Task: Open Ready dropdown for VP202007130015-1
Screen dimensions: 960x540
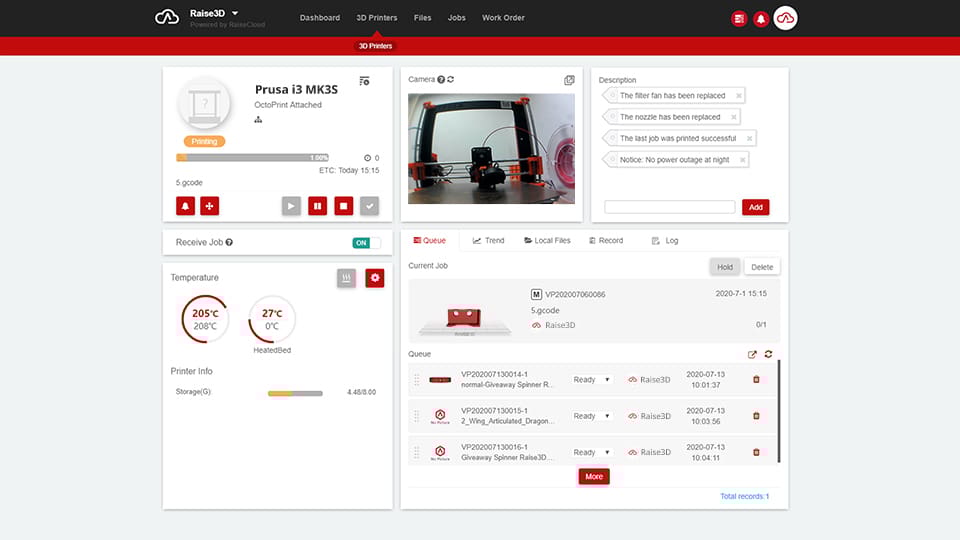Action: [x=591, y=416]
